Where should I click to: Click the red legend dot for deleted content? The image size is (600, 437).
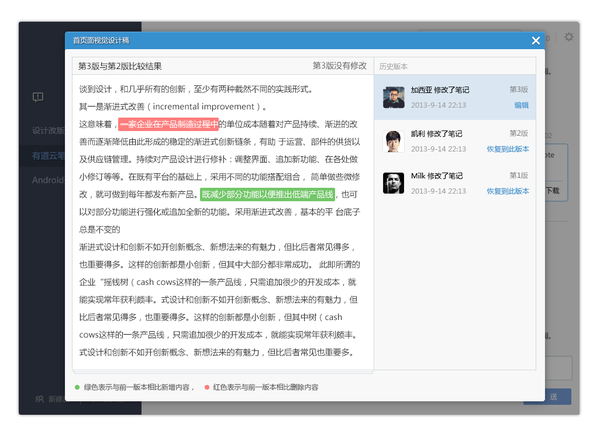(x=207, y=387)
